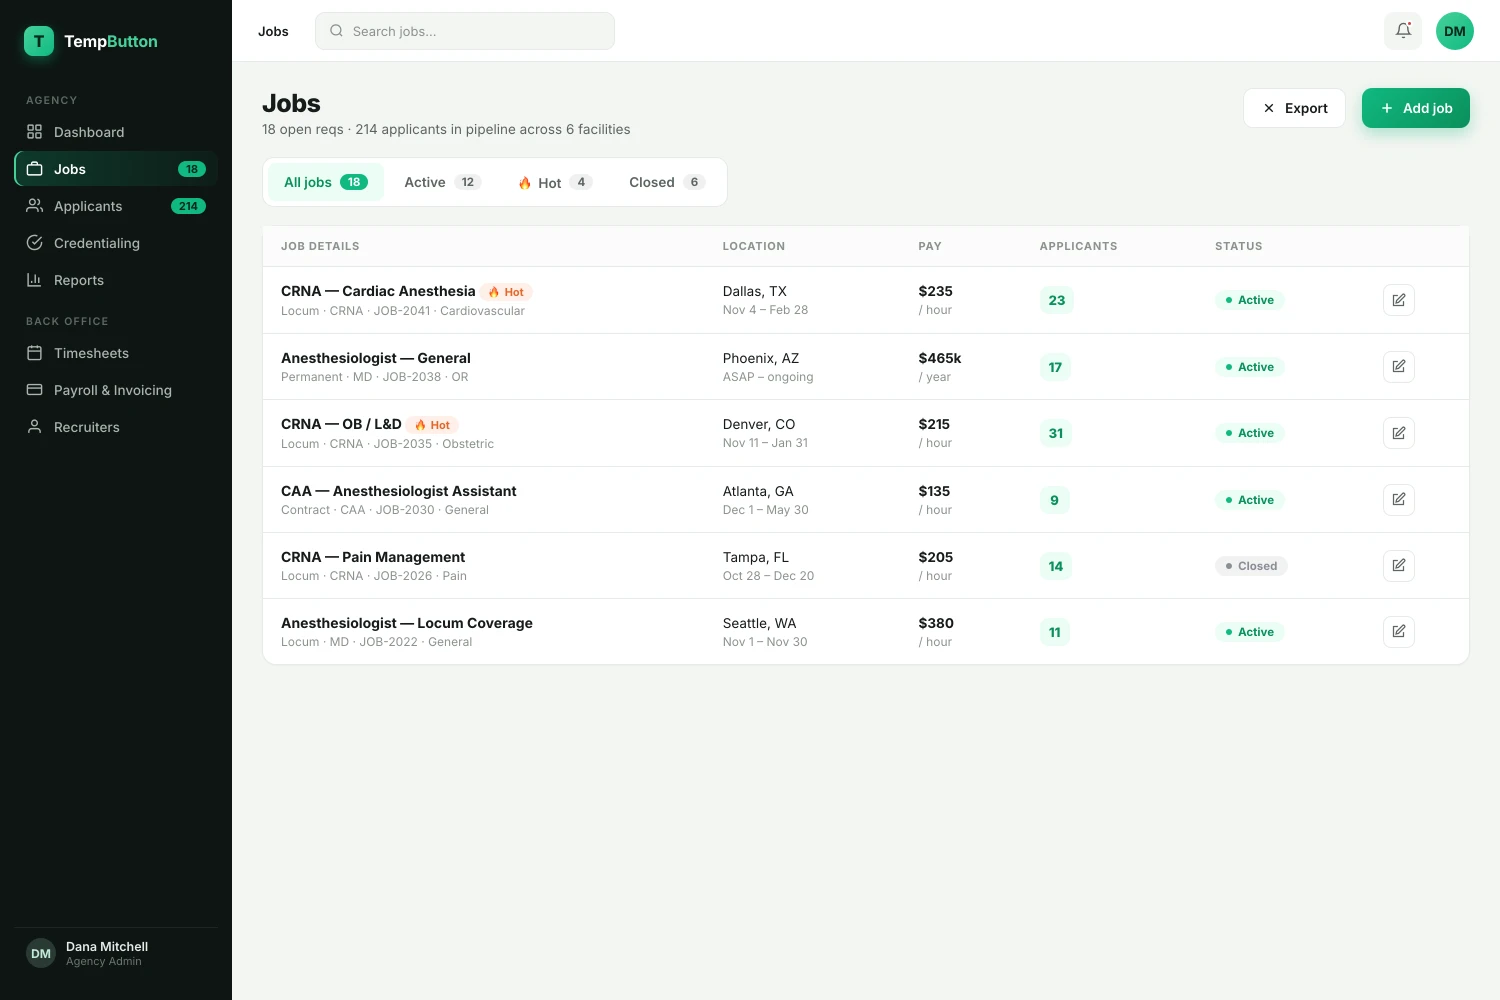The width and height of the screenshot is (1500, 1000).
Task: Click the search magnifier icon
Action: click(337, 31)
